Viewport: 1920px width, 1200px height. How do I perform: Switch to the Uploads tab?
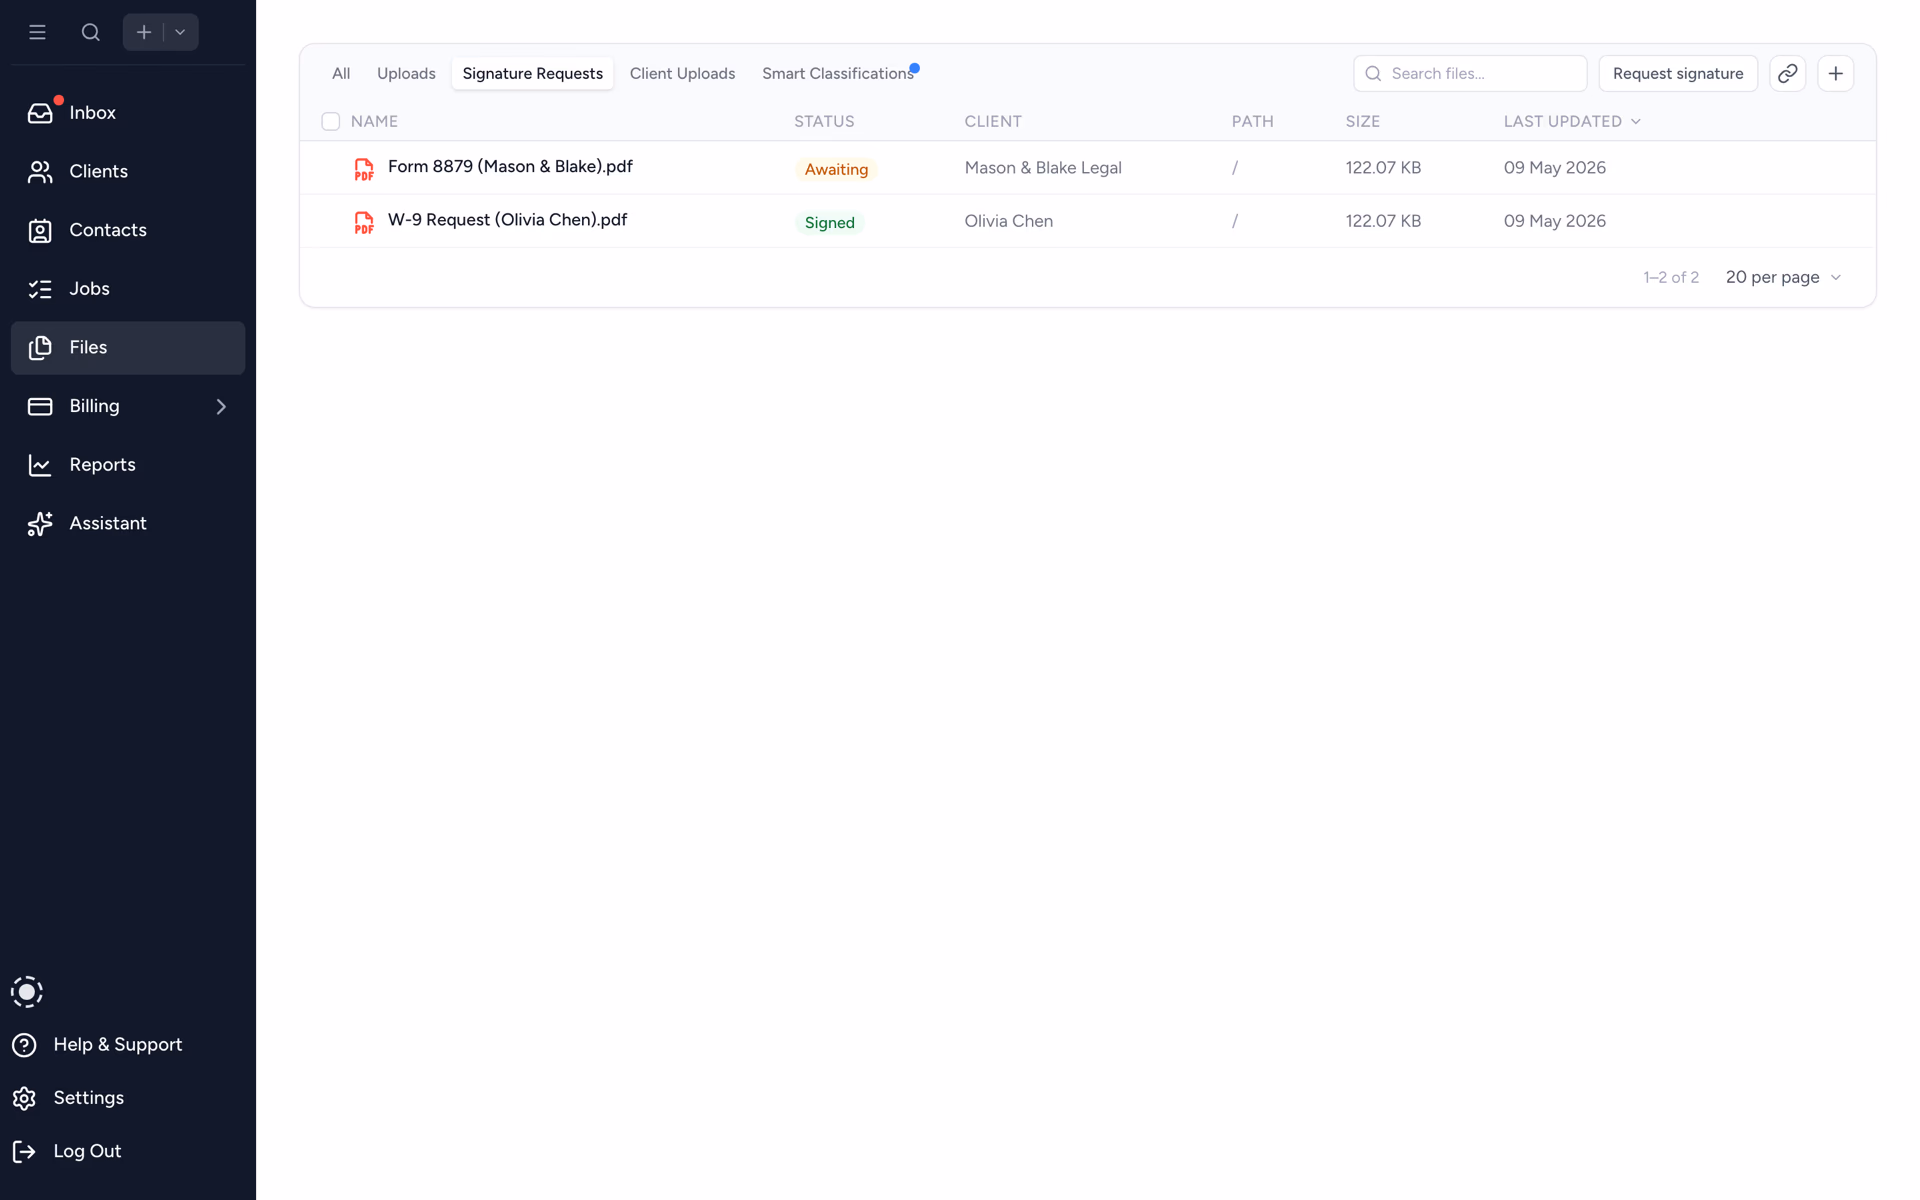tap(406, 74)
